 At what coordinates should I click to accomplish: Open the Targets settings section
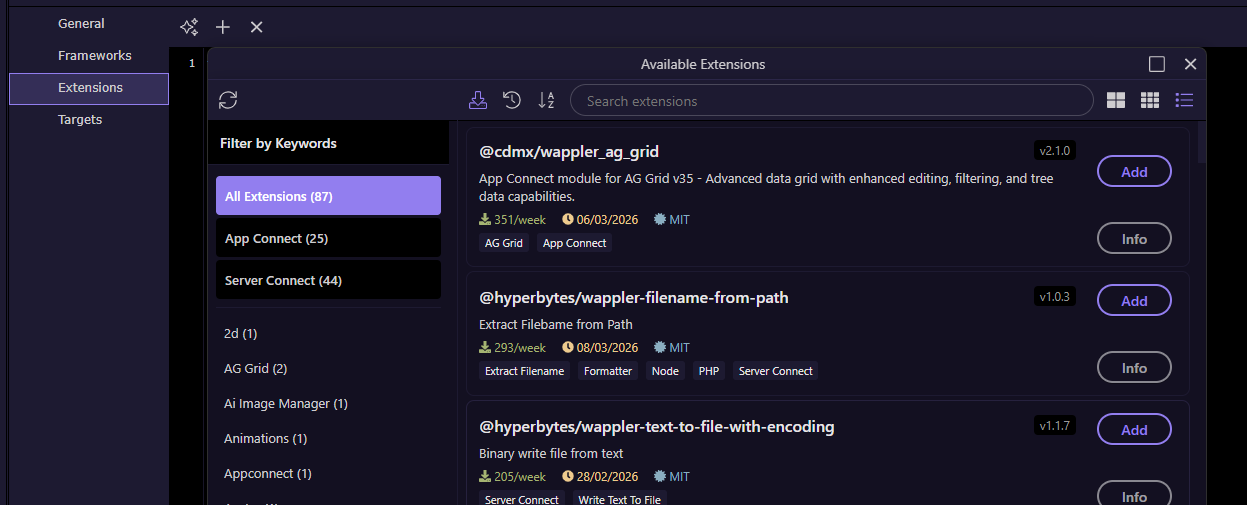click(x=80, y=120)
